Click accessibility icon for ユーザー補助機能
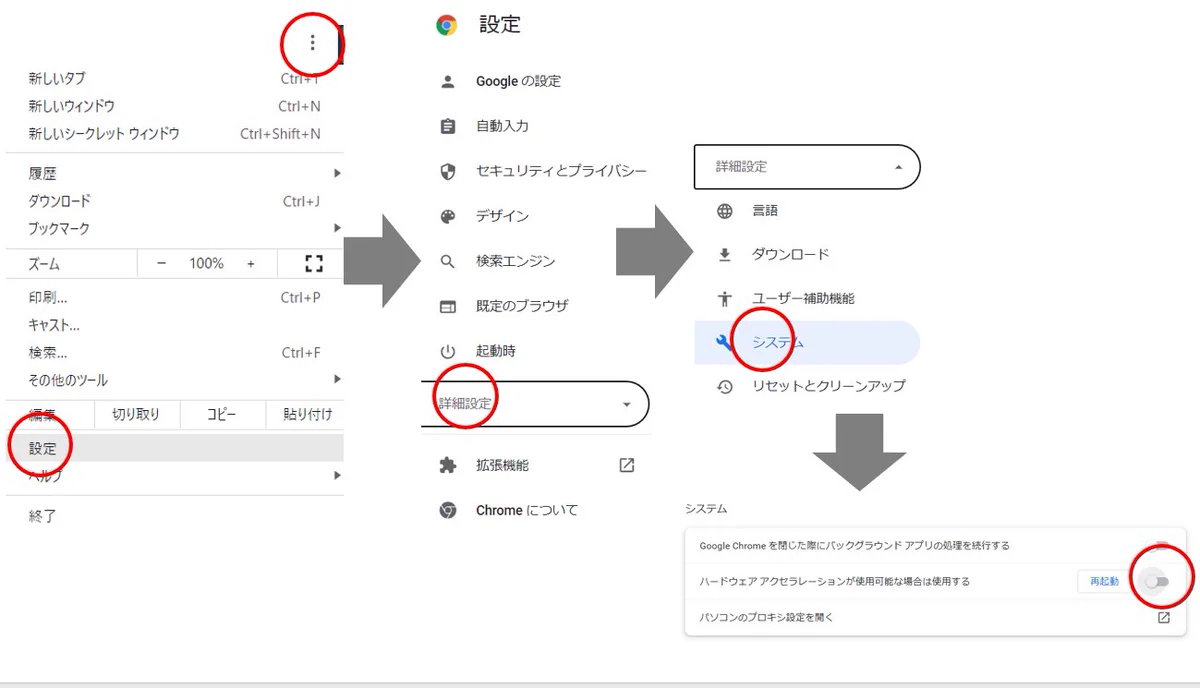This screenshot has height=688, width=1200. [x=725, y=298]
